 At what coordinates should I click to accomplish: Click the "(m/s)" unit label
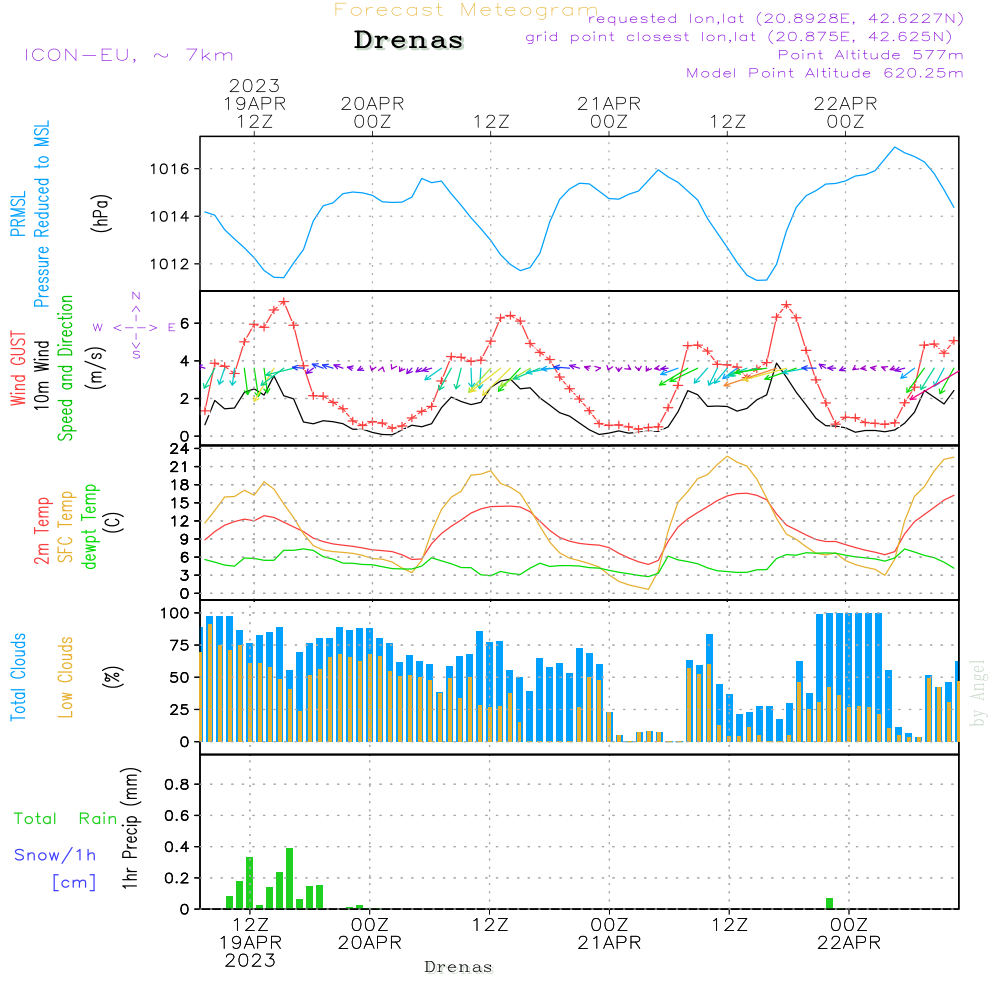click(x=96, y=368)
